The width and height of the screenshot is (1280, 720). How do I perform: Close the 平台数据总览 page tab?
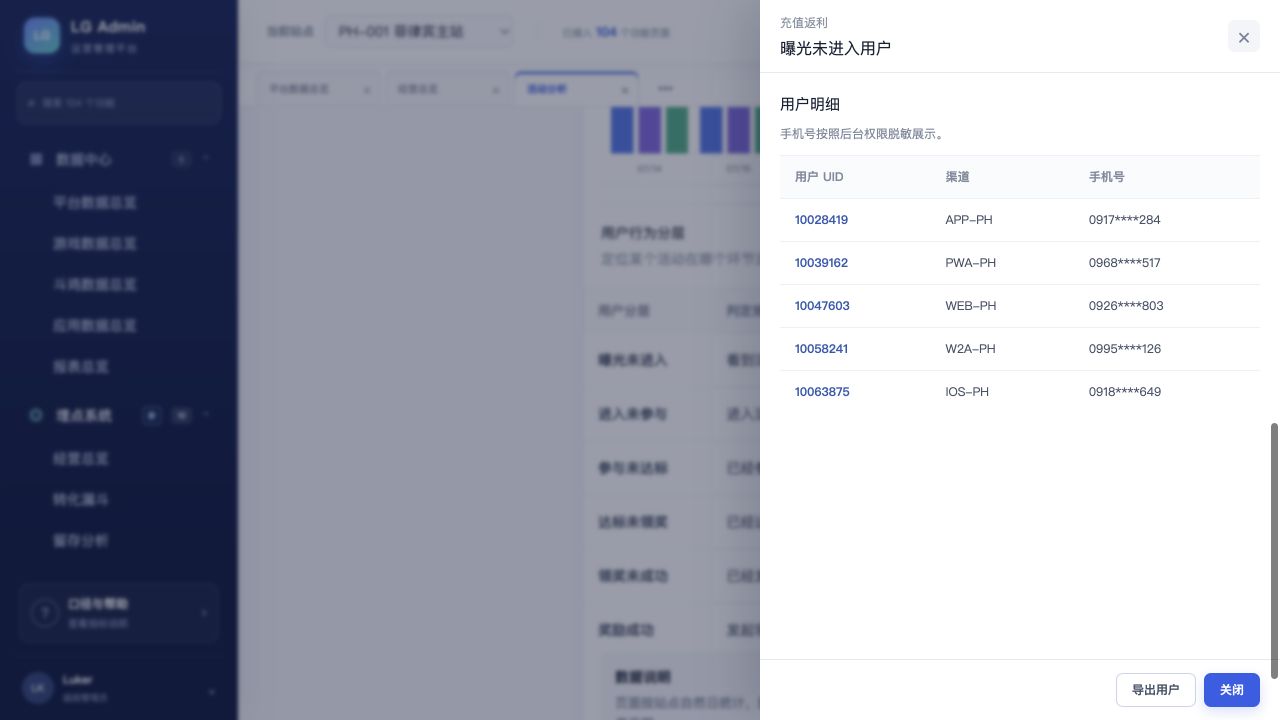[x=366, y=90]
